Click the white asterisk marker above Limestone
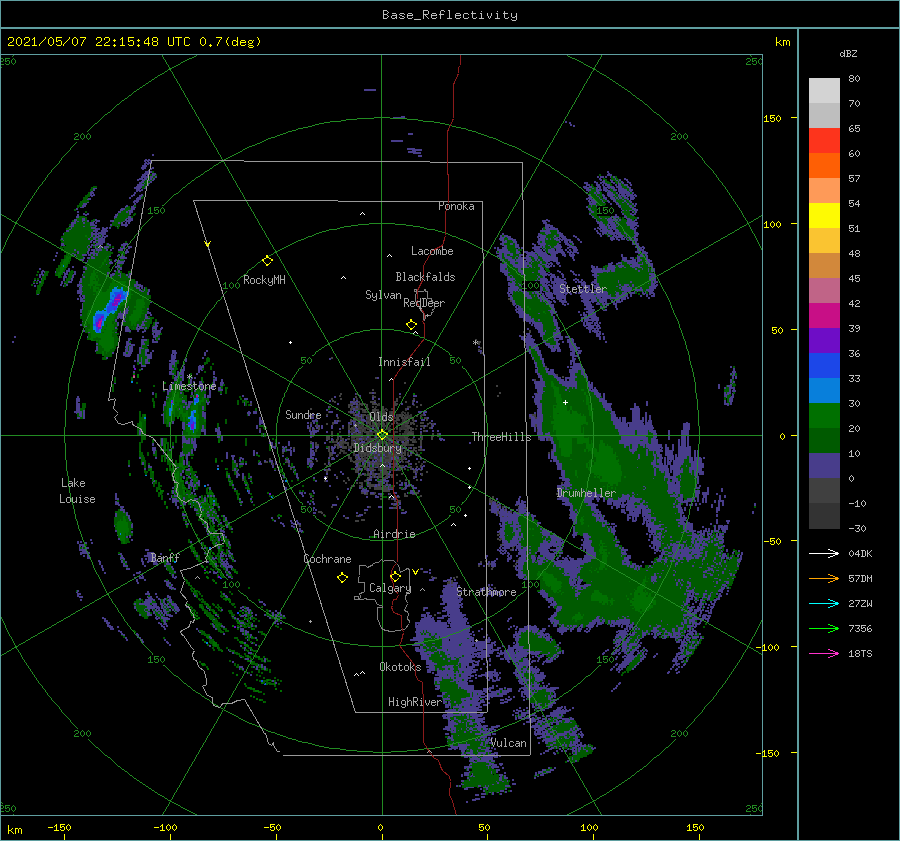Viewport: 900px width, 841px height. coord(189,377)
